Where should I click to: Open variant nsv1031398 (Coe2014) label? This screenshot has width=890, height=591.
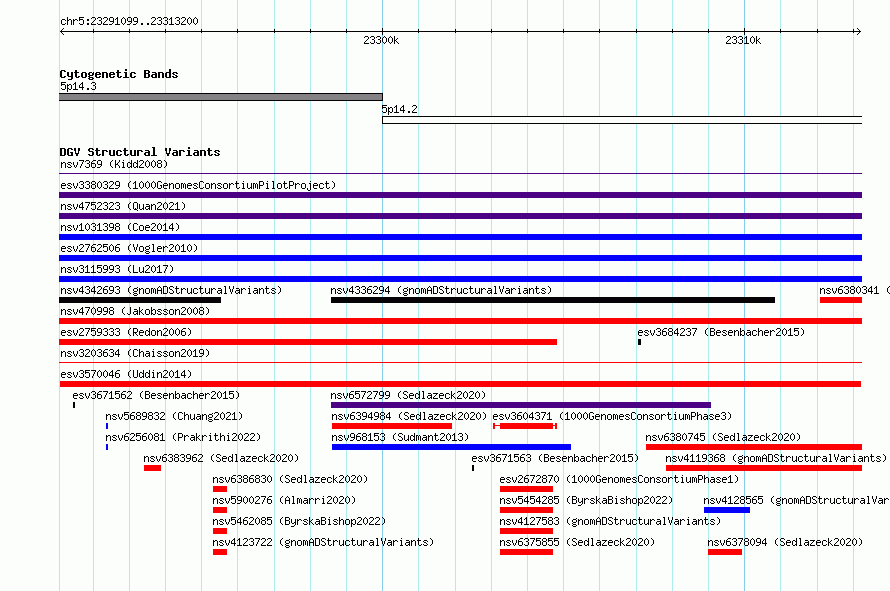click(120, 228)
